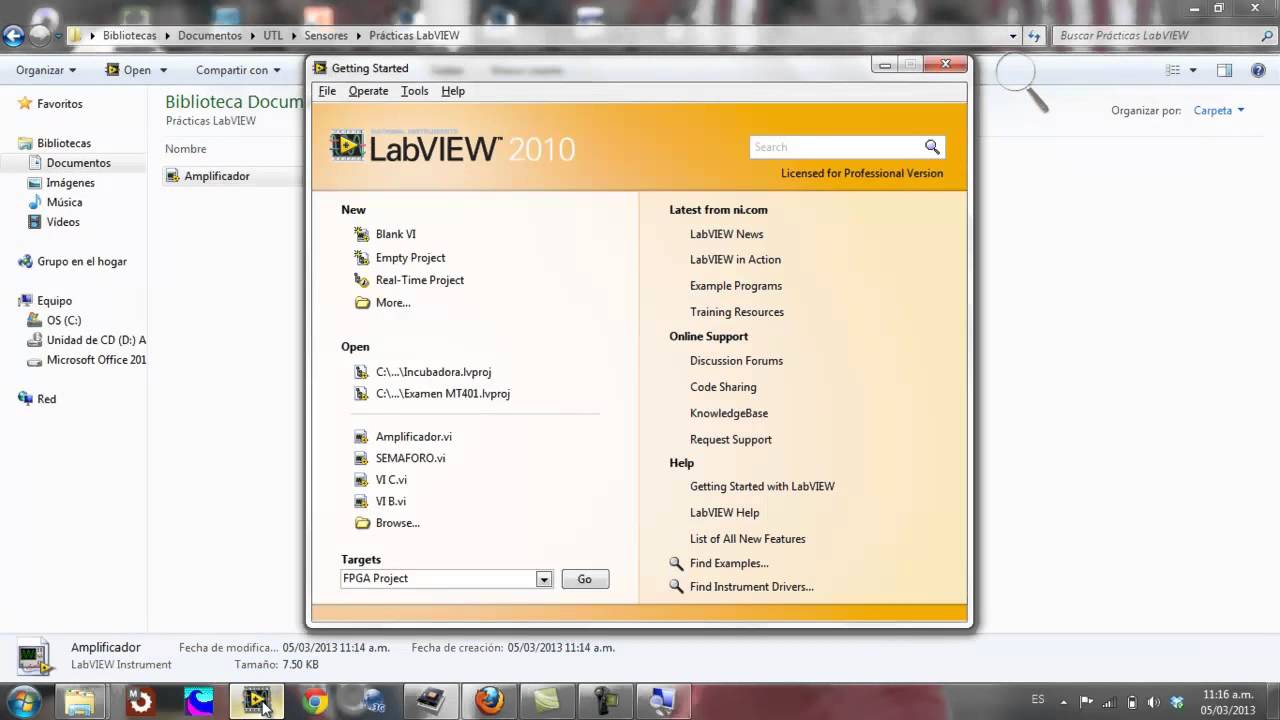The image size is (1280, 720).
Task: Open the Discussion Forums link
Action: (x=736, y=361)
